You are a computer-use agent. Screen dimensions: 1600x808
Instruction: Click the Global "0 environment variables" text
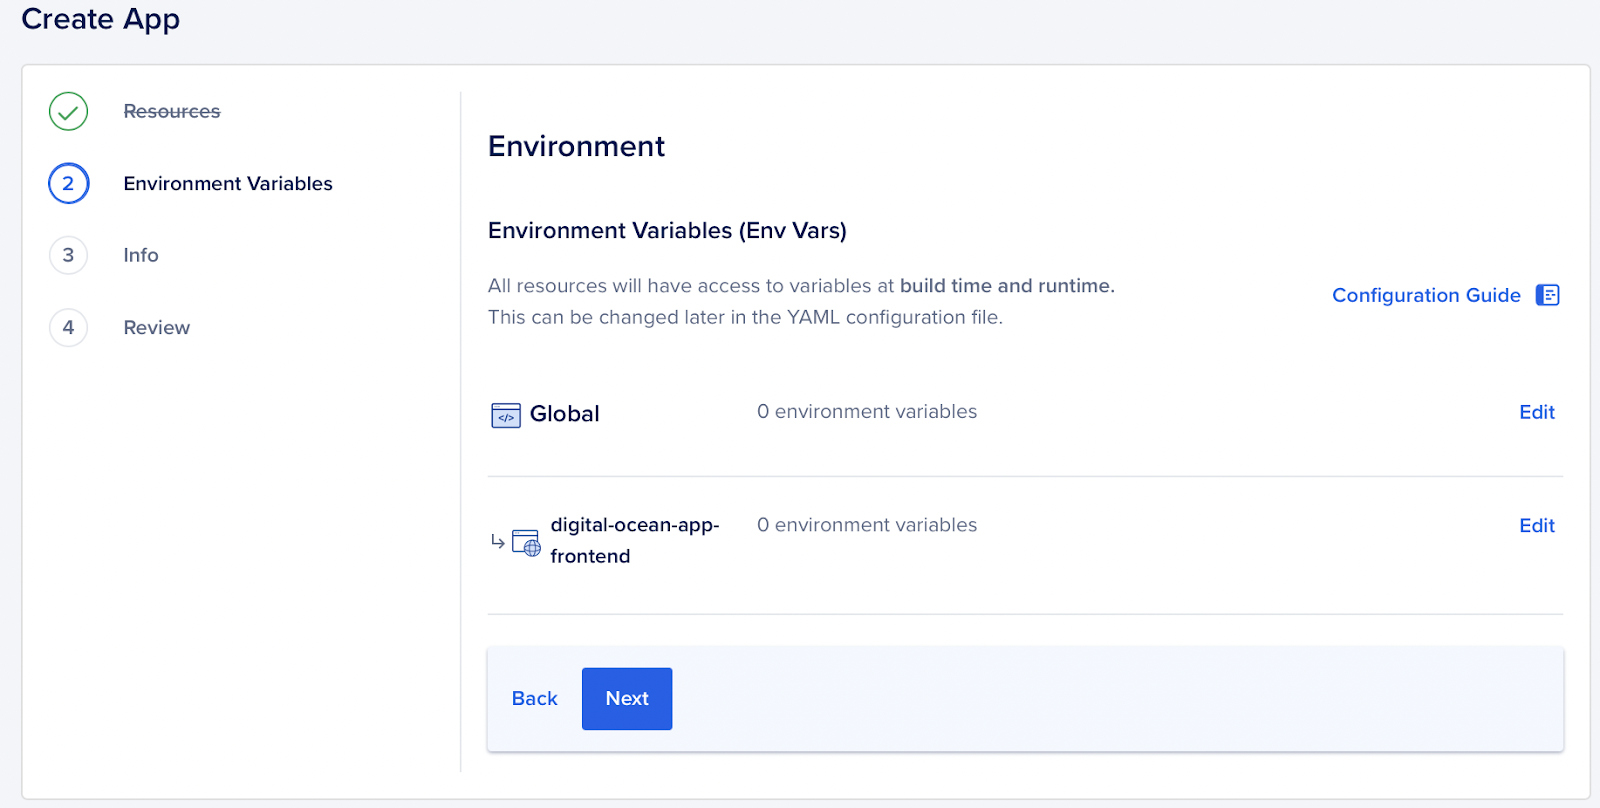click(866, 412)
